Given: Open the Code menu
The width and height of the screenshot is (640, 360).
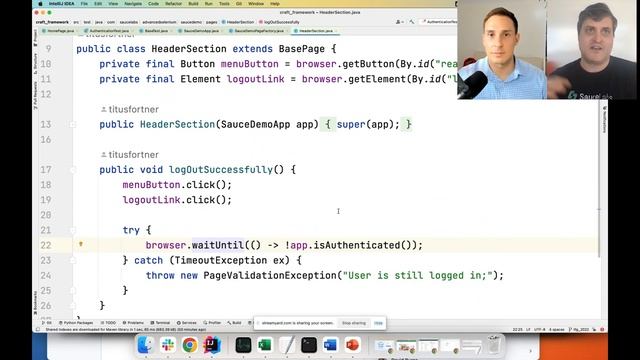Looking at the screenshot, I should (x=153, y=4).
